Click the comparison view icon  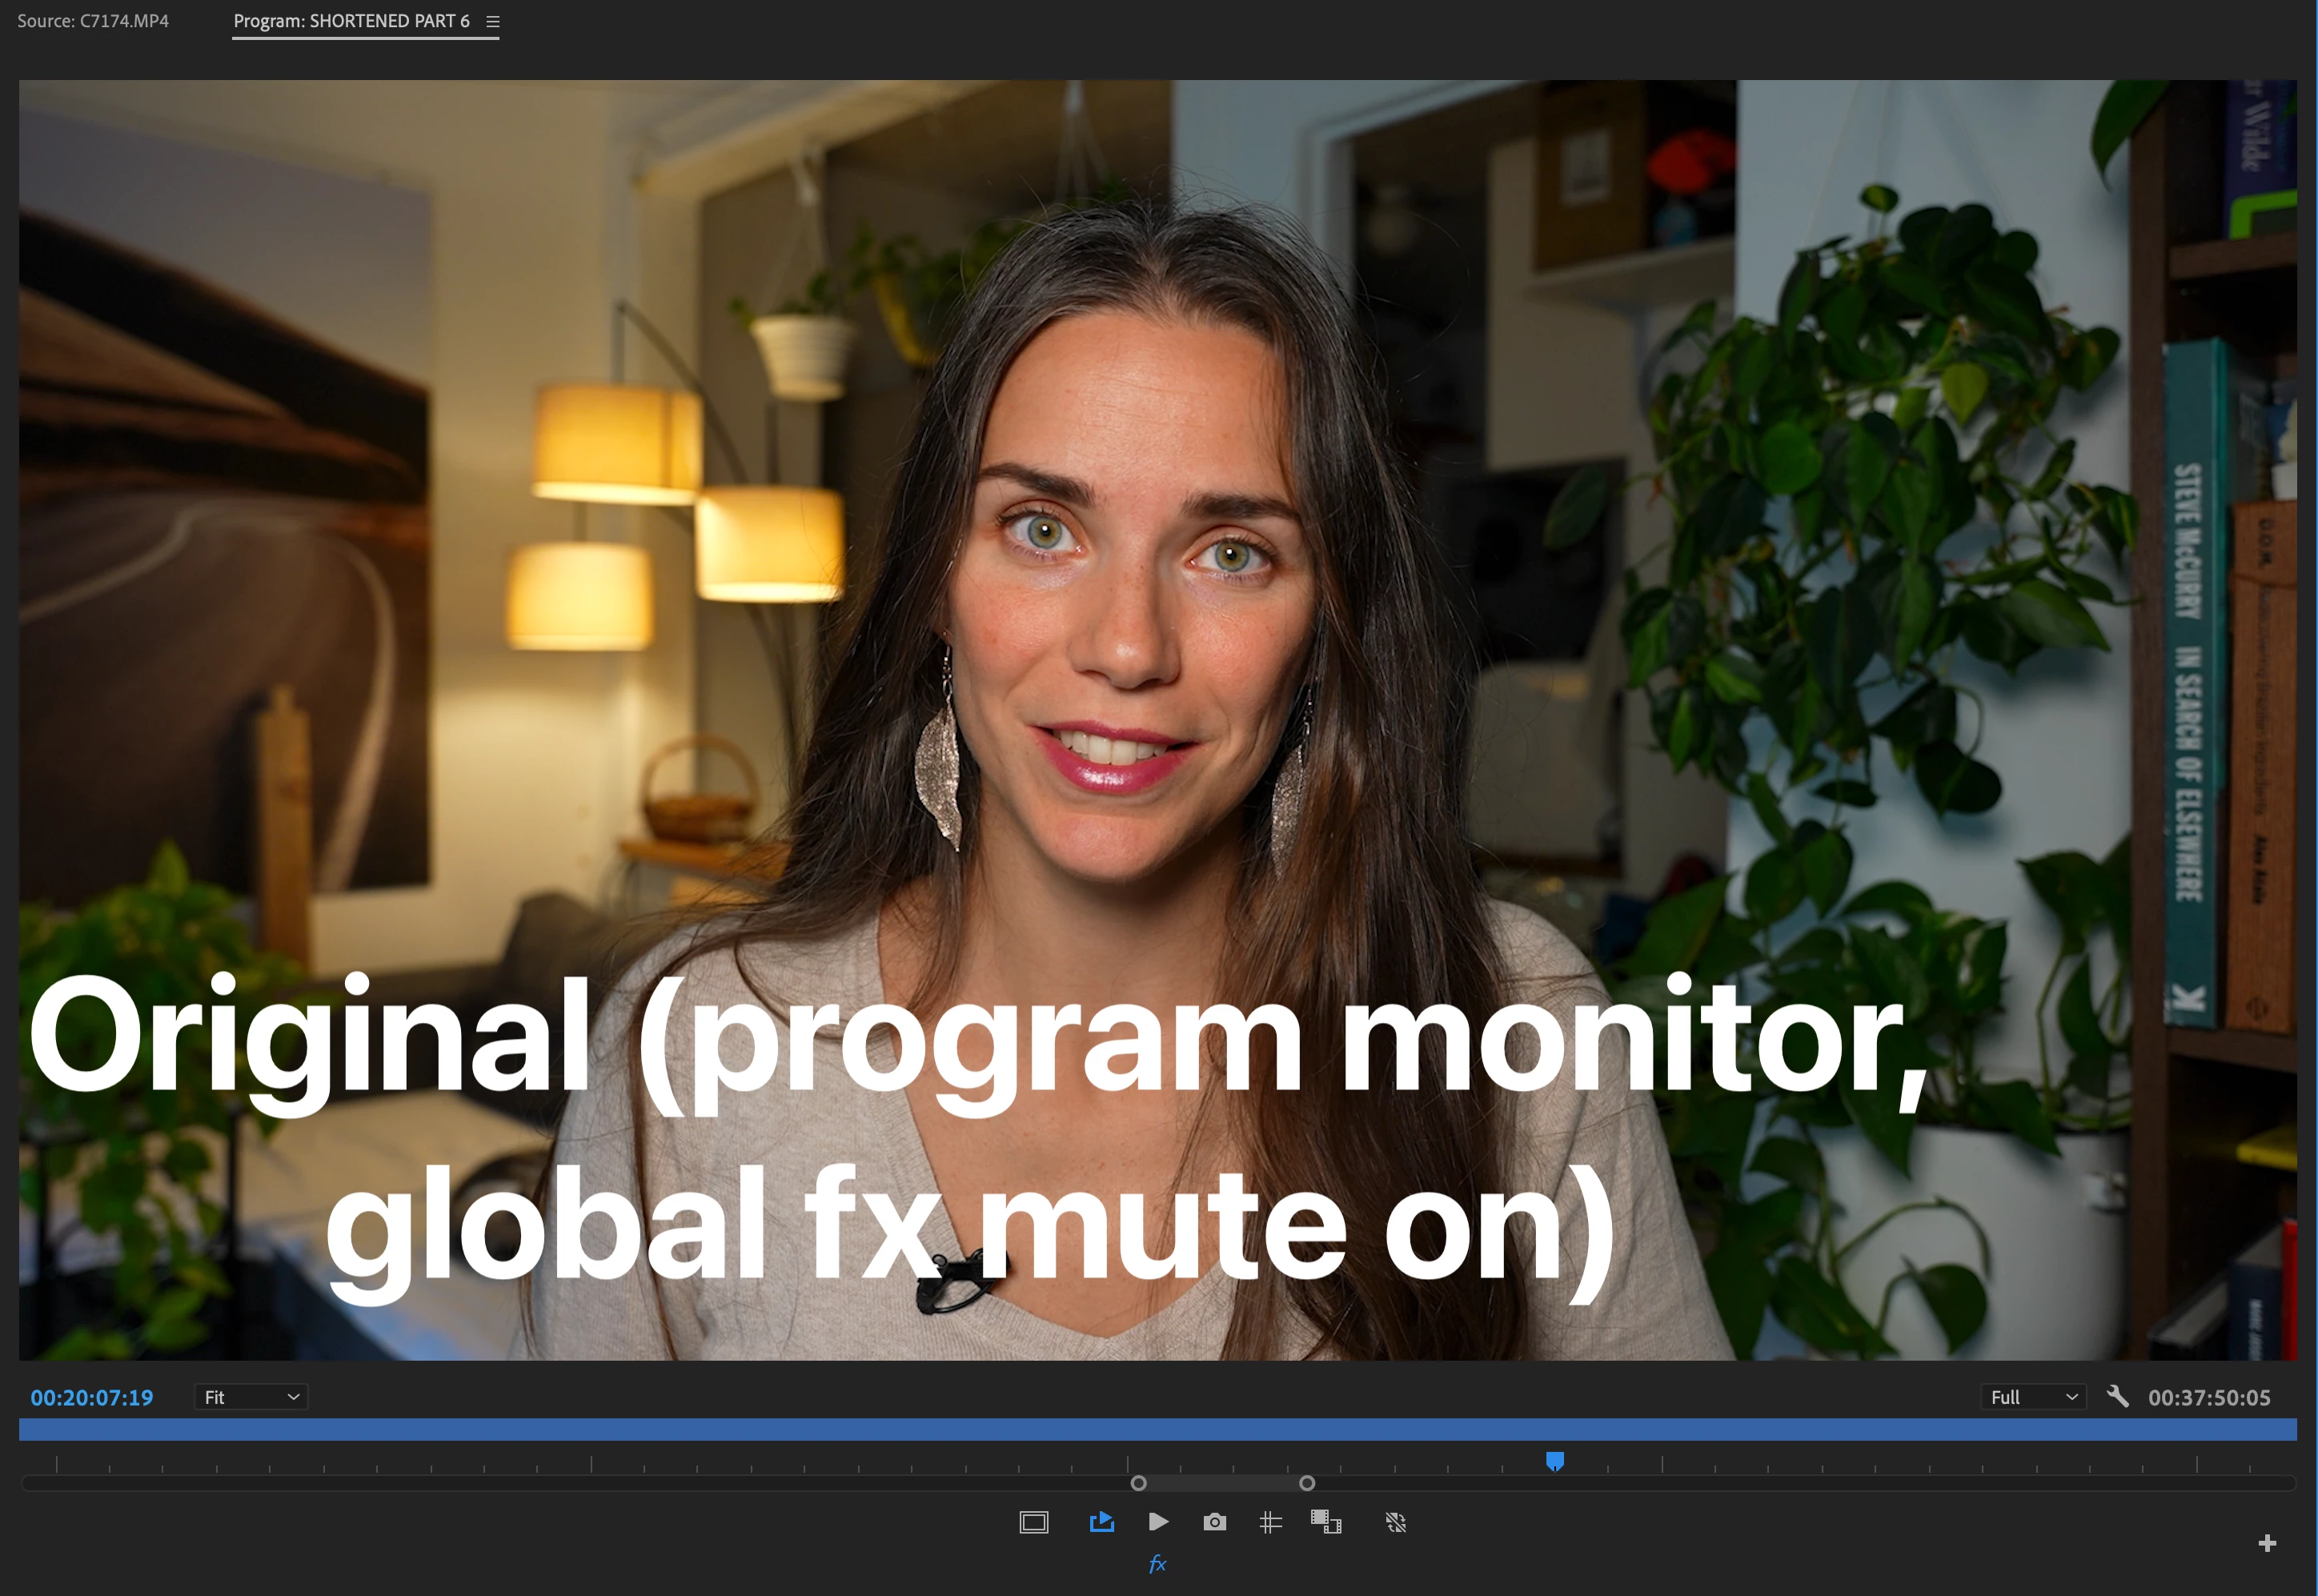tap(1326, 1522)
